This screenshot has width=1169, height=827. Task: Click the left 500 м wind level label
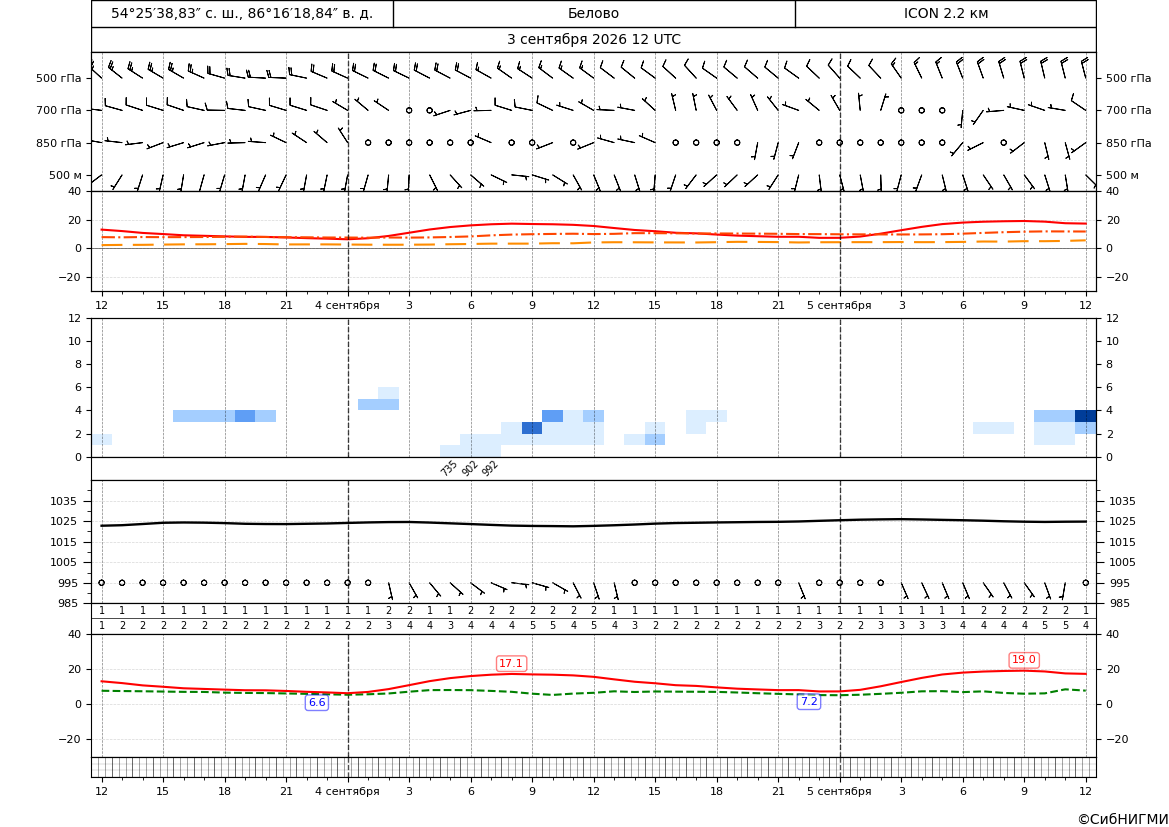pos(66,175)
